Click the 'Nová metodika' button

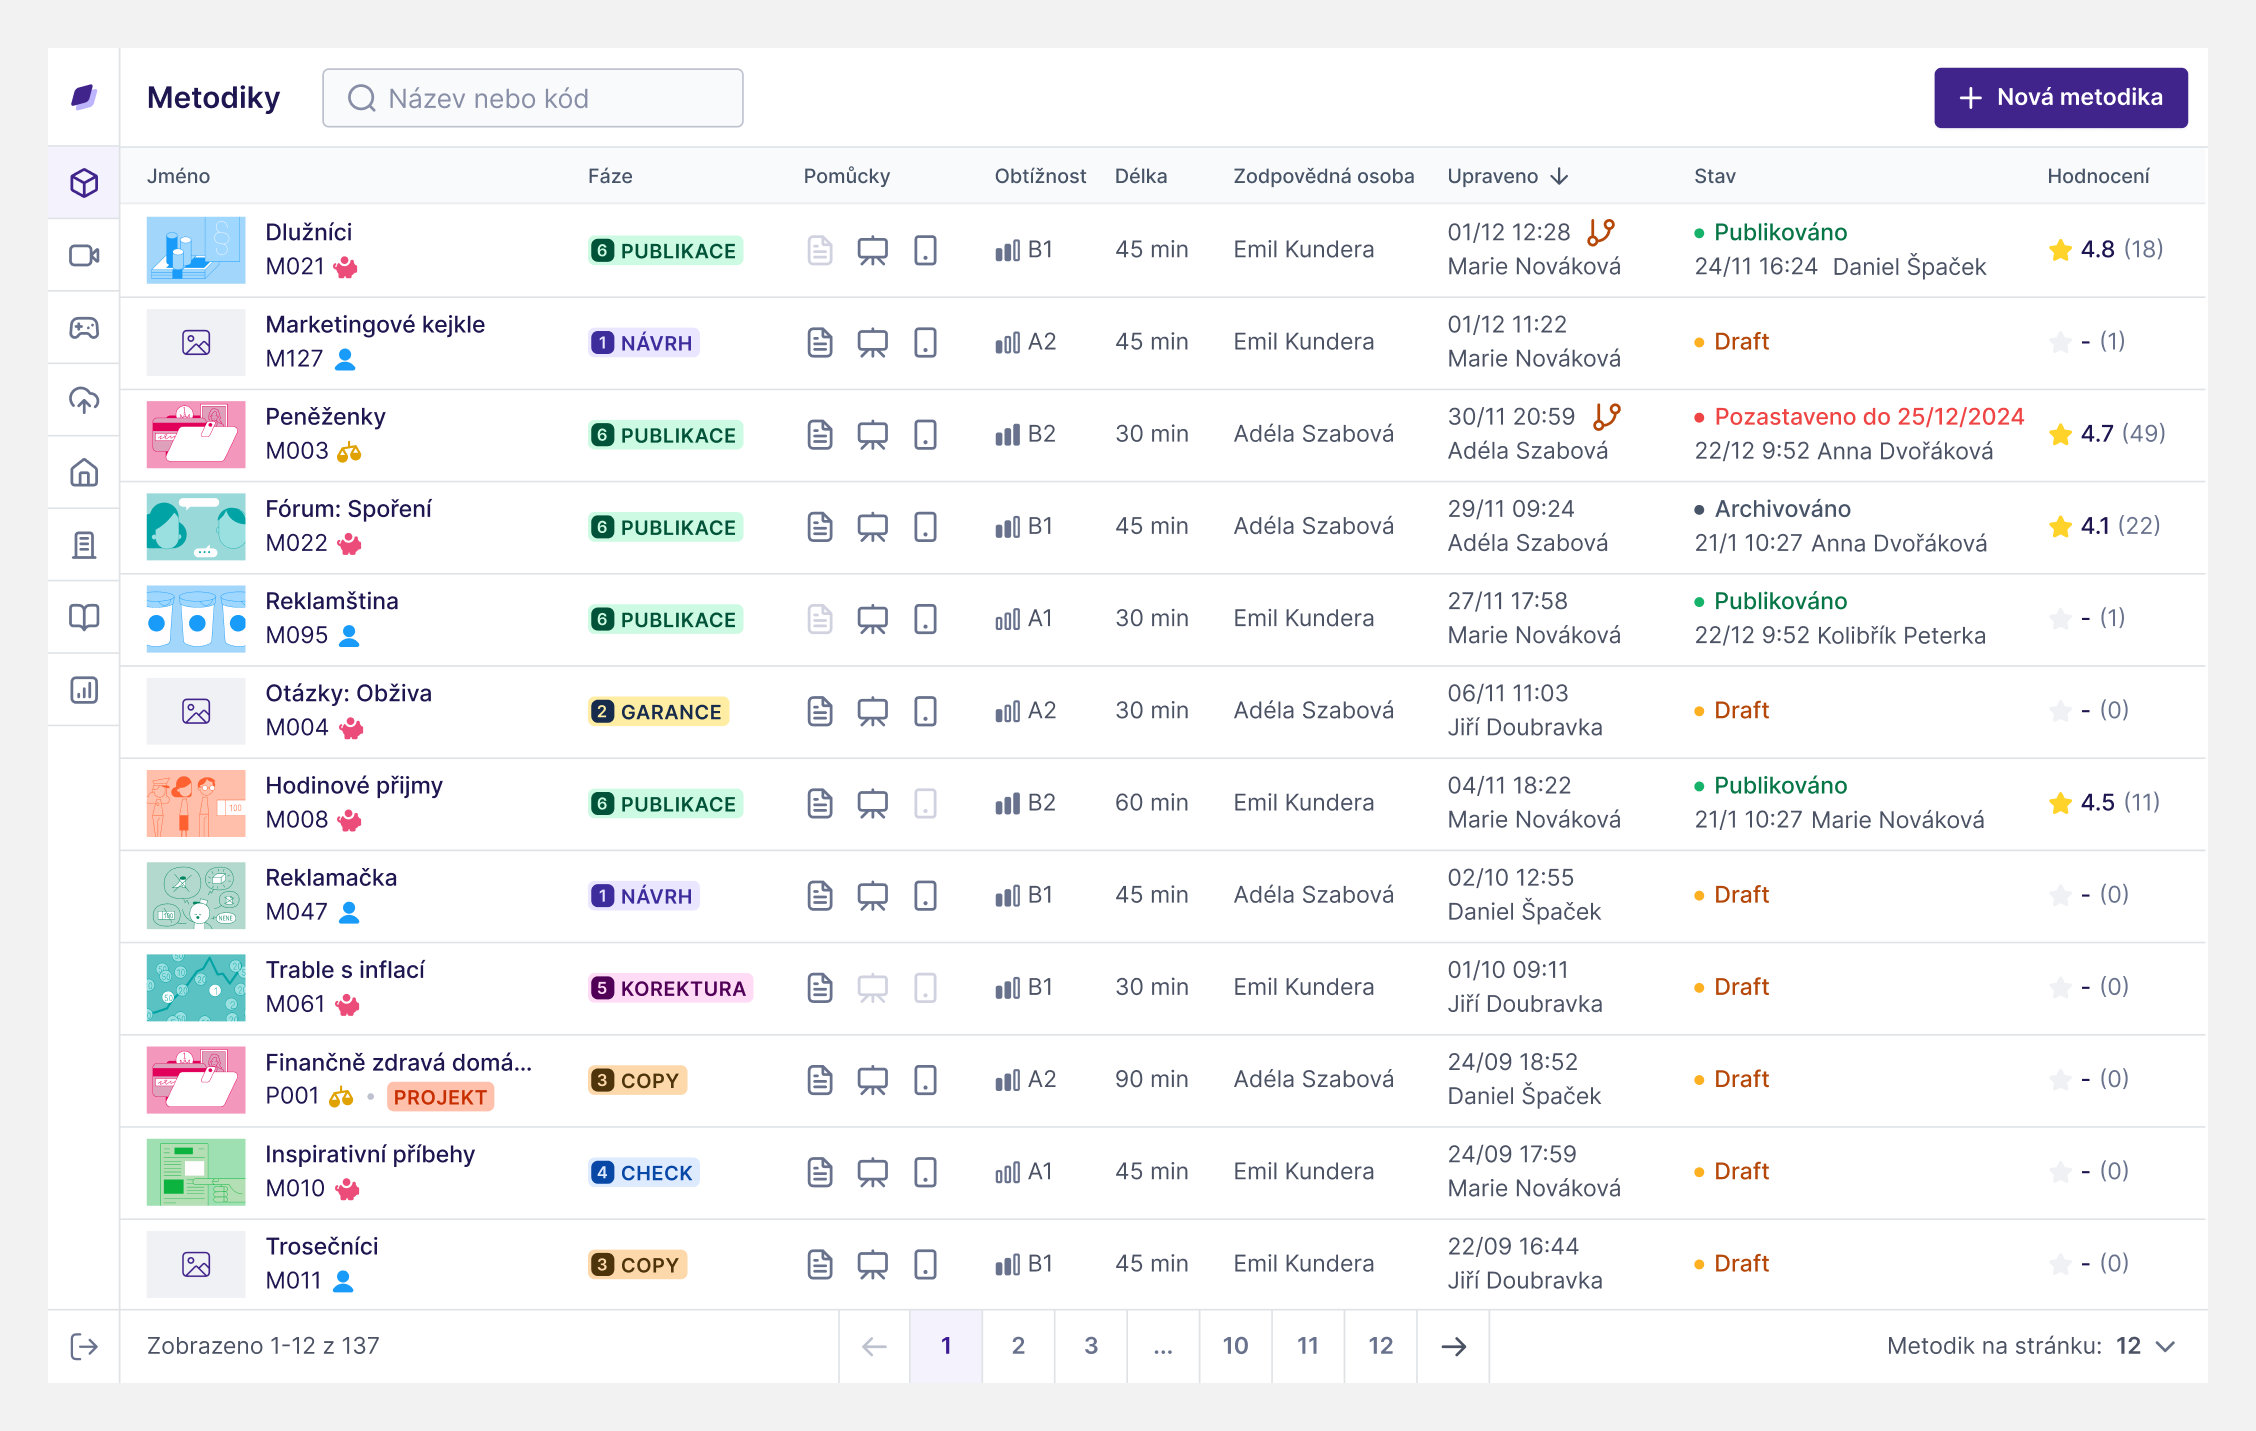pyautogui.click(x=2059, y=97)
